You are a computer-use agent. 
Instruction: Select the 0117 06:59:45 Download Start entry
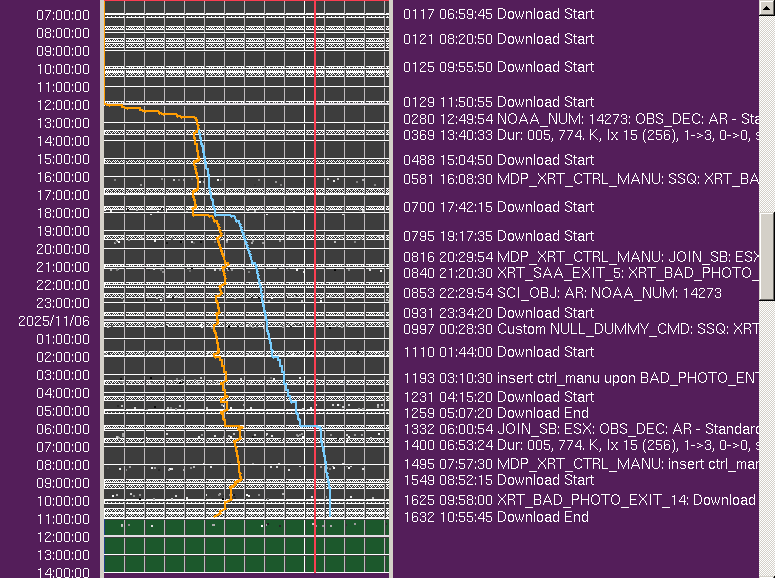coord(498,14)
